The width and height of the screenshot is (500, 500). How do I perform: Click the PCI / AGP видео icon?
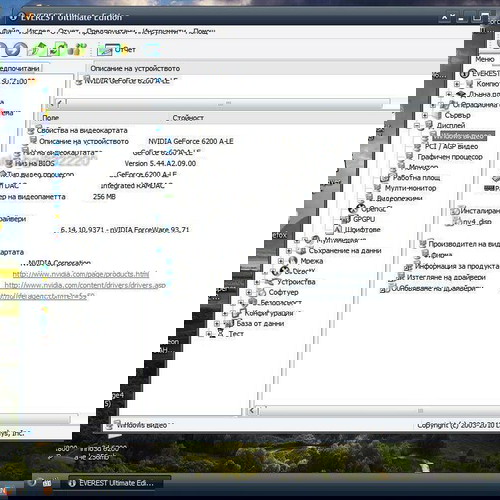pyautogui.click(x=417, y=147)
